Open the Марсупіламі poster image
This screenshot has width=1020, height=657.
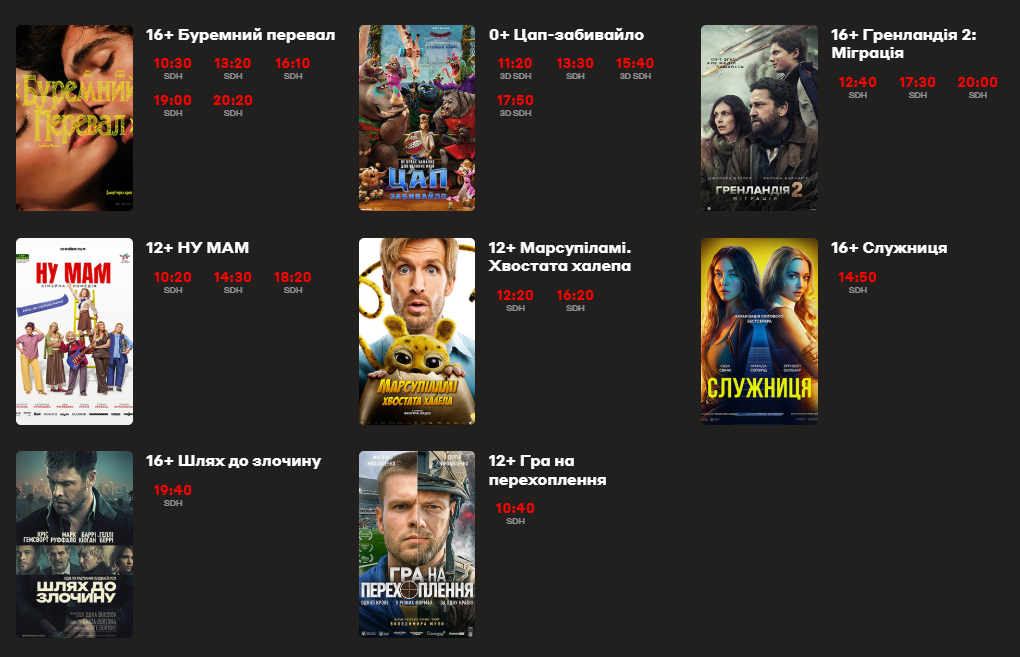click(x=417, y=331)
